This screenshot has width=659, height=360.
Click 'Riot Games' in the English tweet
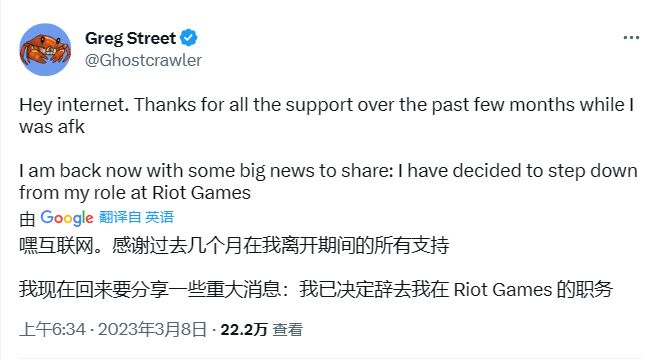(x=201, y=193)
